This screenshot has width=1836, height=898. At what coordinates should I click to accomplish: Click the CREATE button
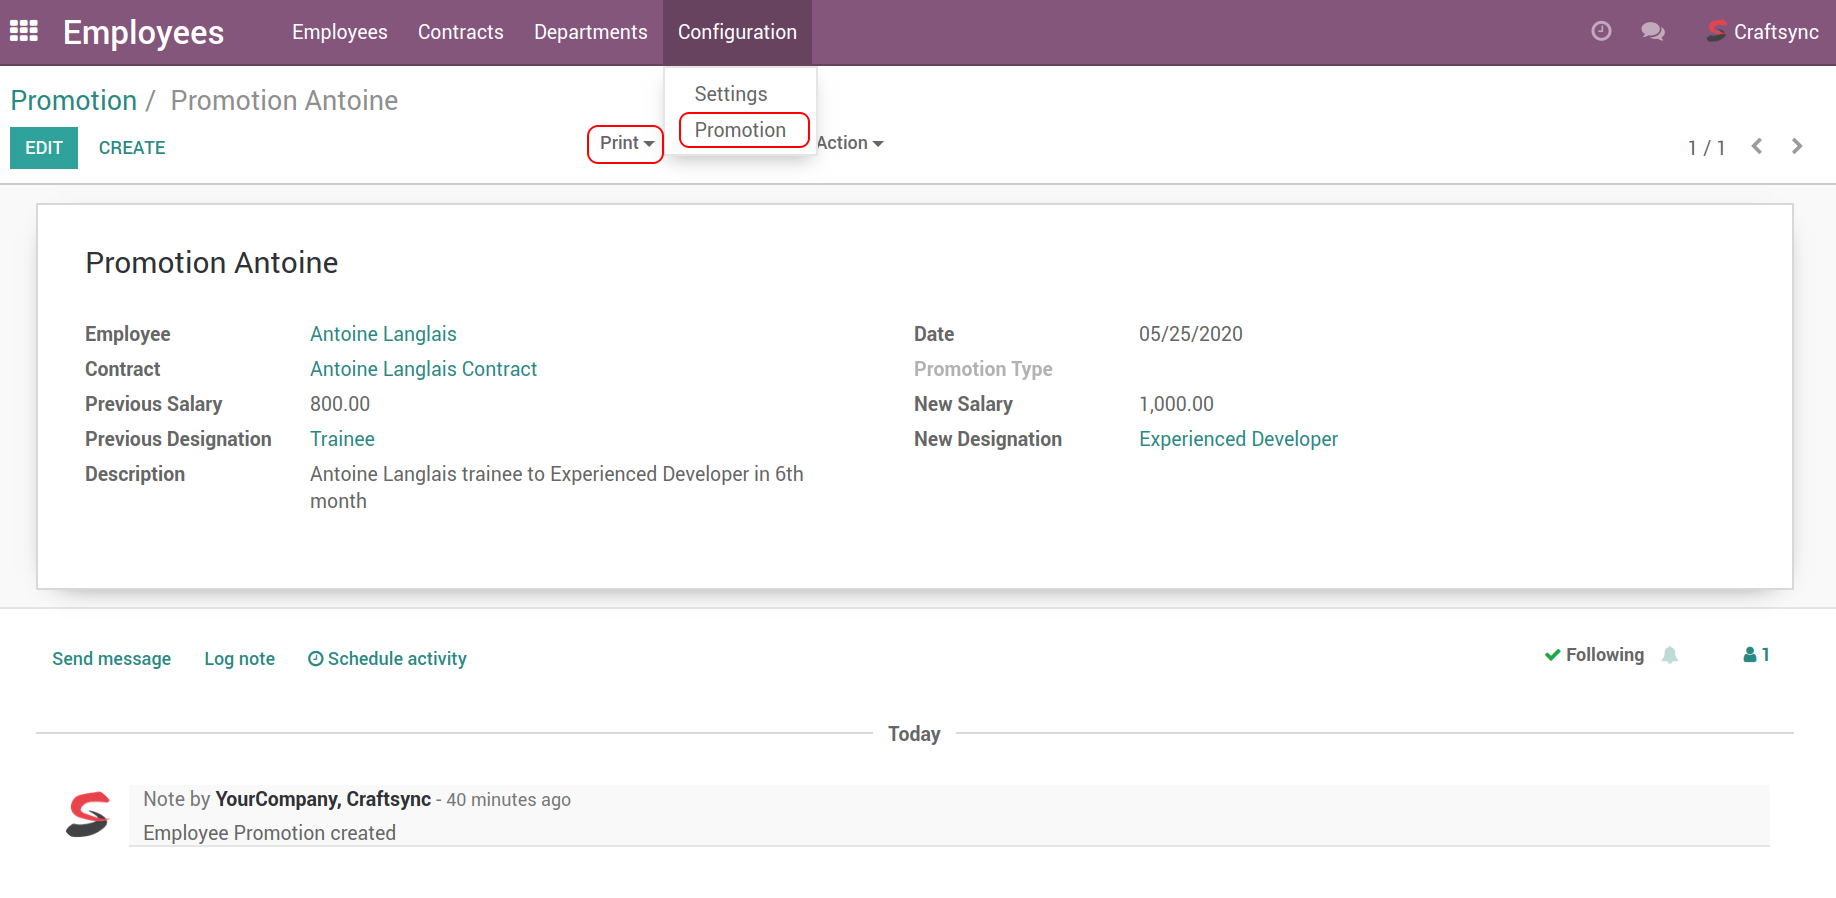[132, 148]
